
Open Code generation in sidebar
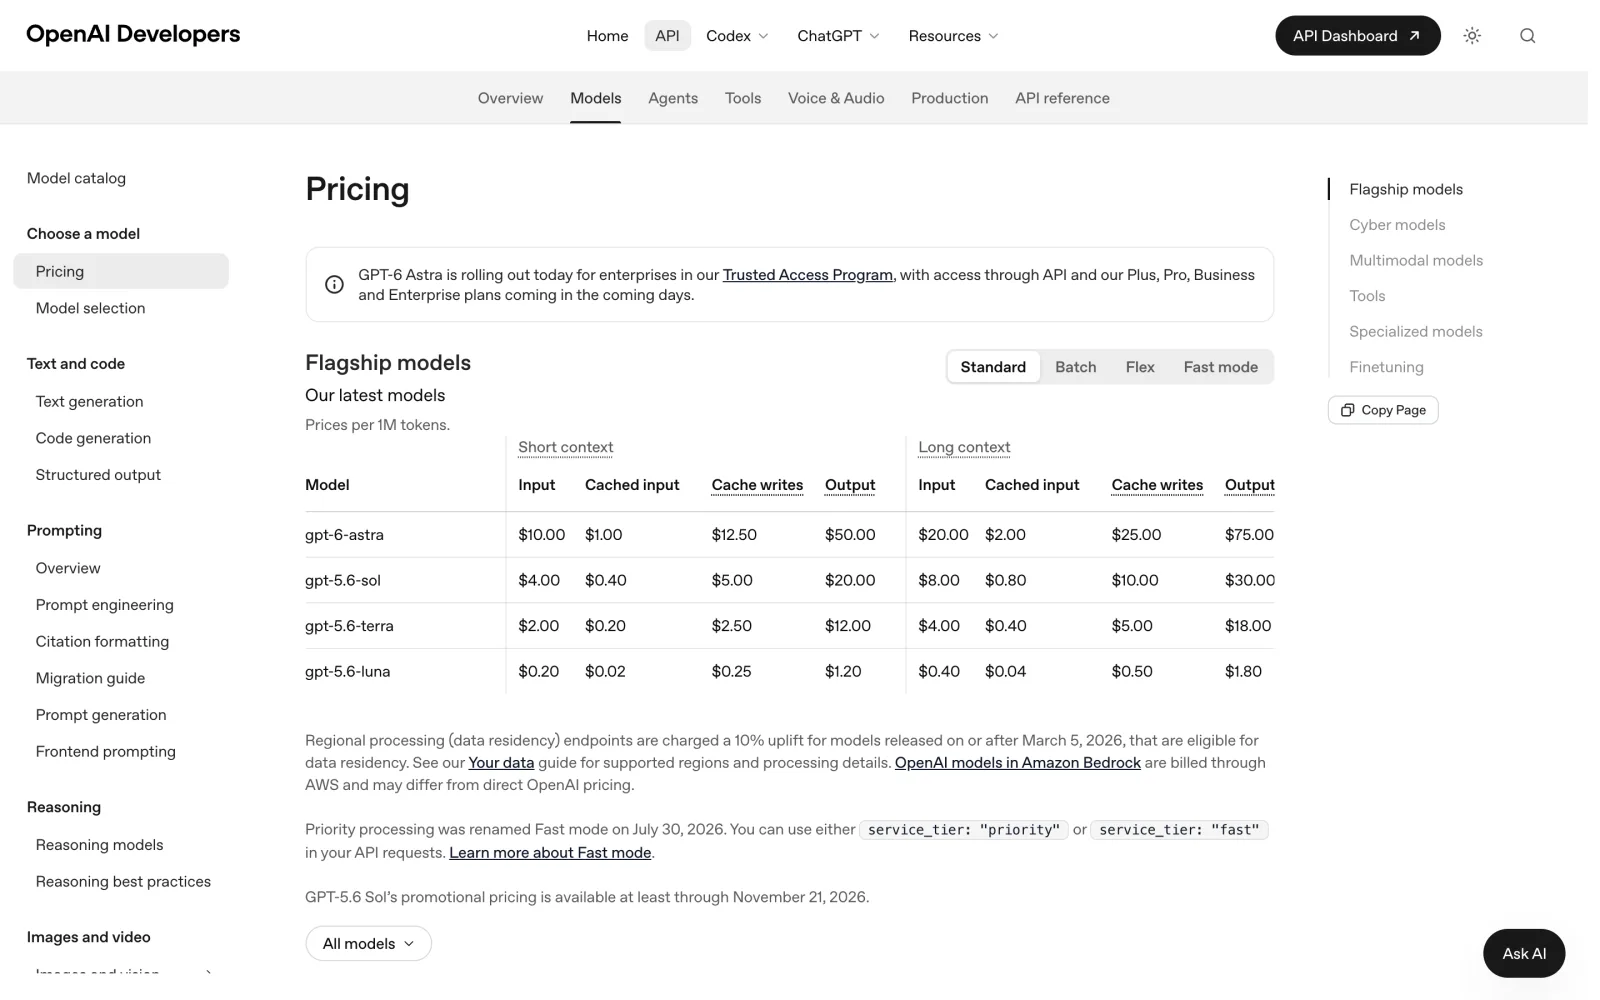pos(93,438)
